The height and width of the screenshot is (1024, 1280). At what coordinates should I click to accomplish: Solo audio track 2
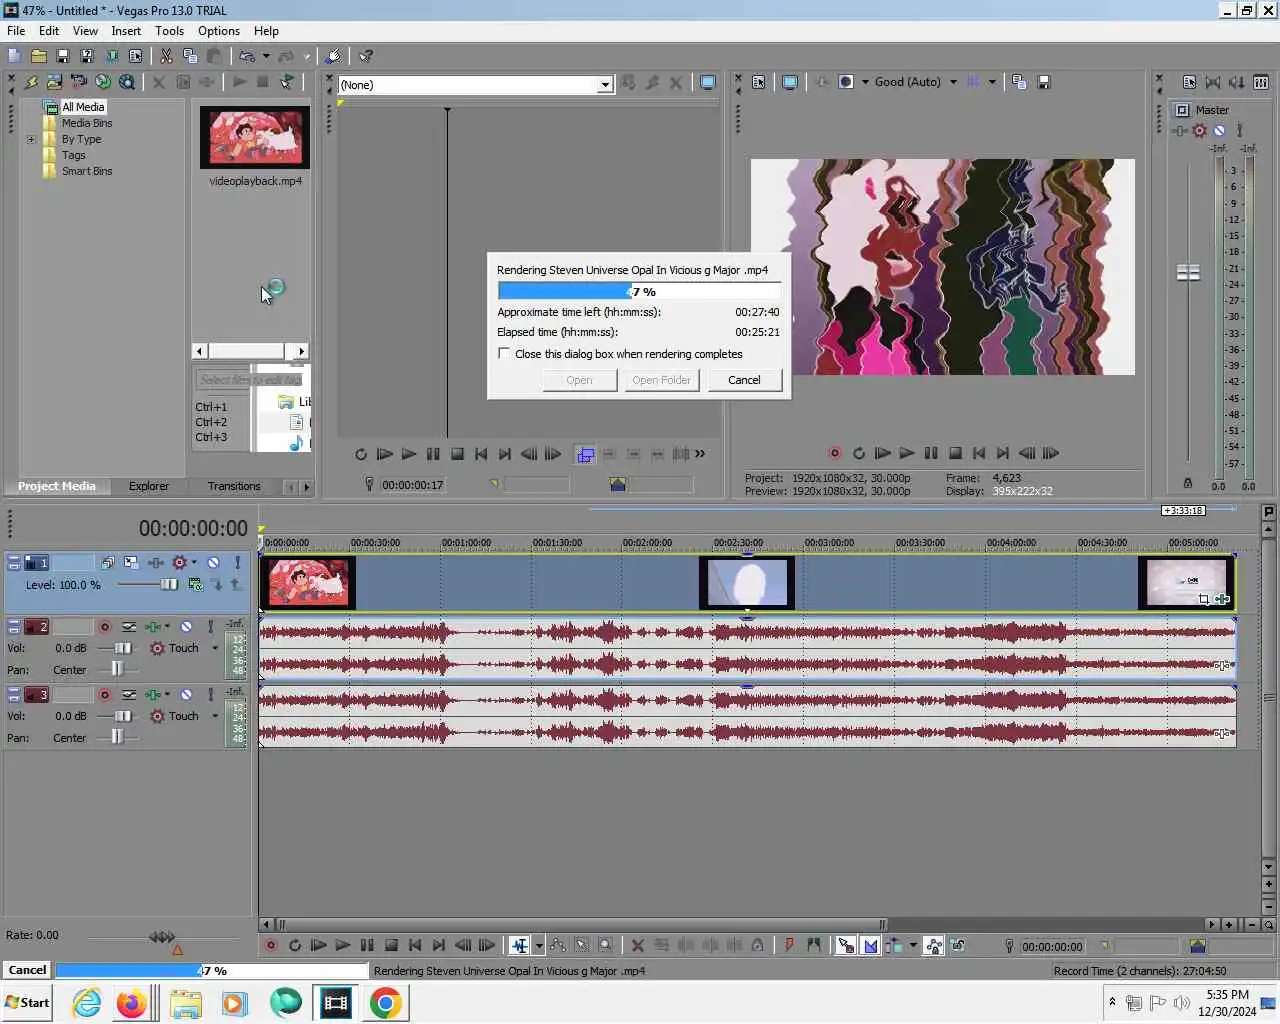(x=210, y=627)
